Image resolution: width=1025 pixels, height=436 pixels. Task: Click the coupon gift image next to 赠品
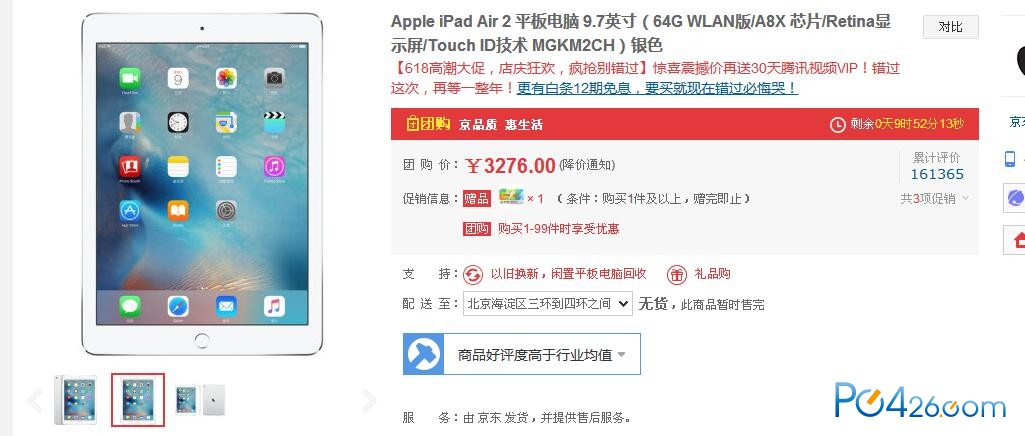(511, 197)
